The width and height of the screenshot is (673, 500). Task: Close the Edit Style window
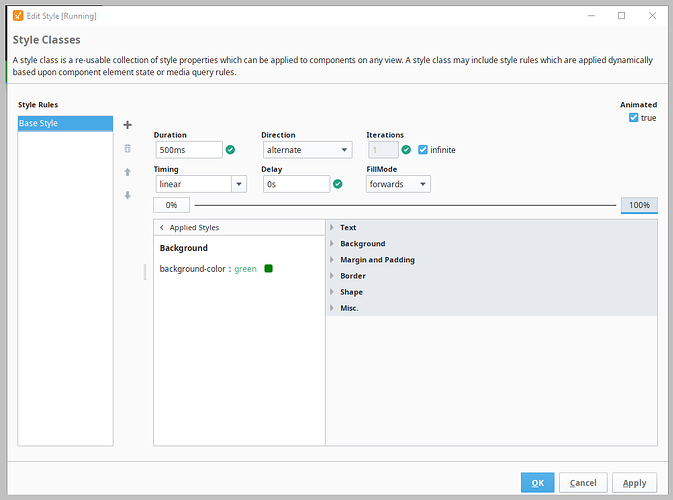(x=652, y=16)
